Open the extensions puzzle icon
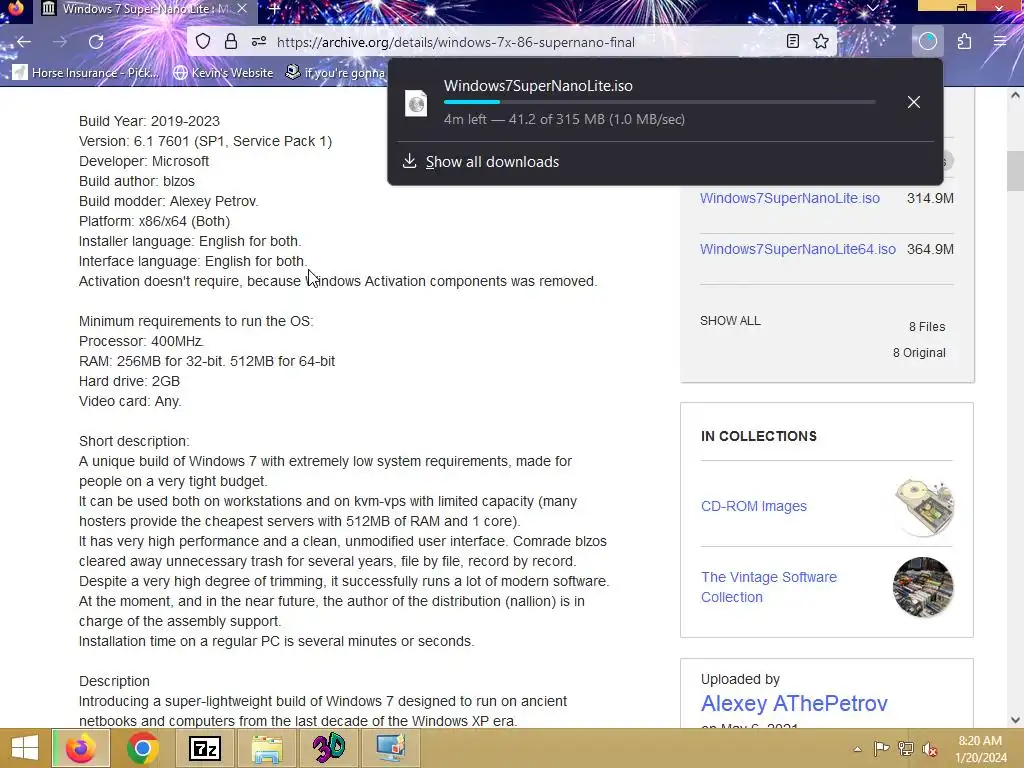1024x768 pixels. 965,42
